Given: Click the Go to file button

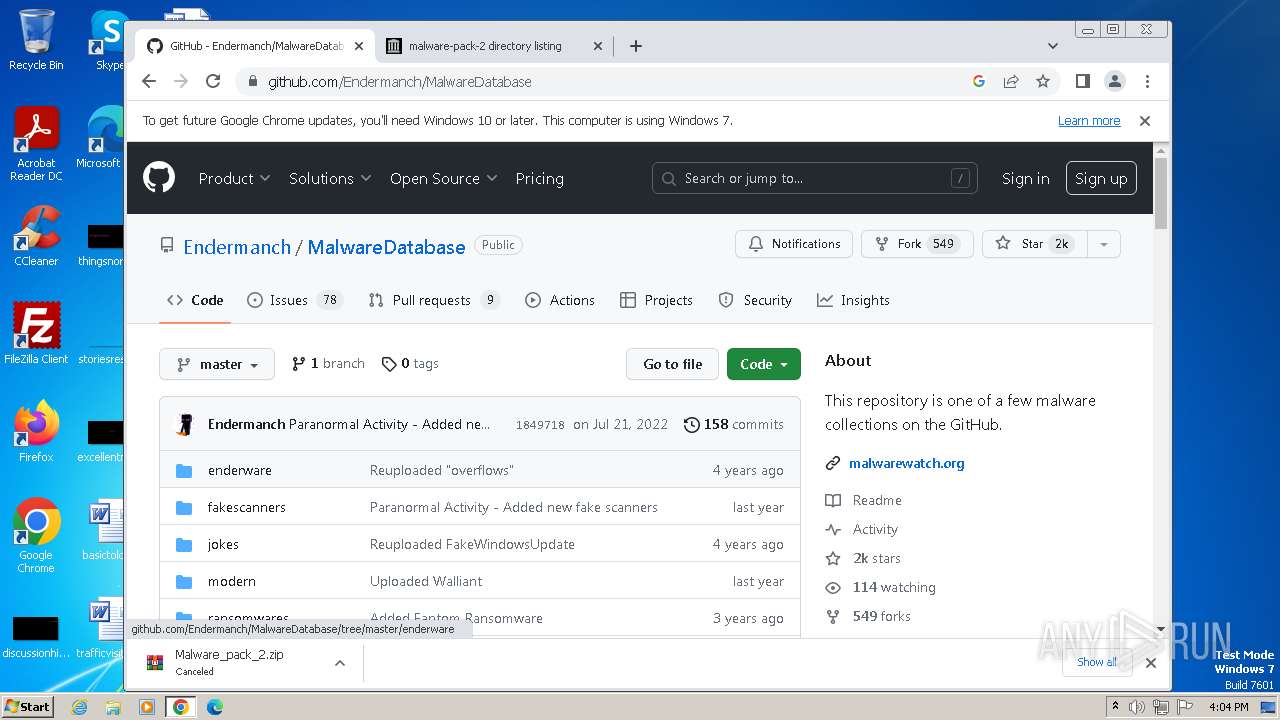Looking at the screenshot, I should point(672,364).
